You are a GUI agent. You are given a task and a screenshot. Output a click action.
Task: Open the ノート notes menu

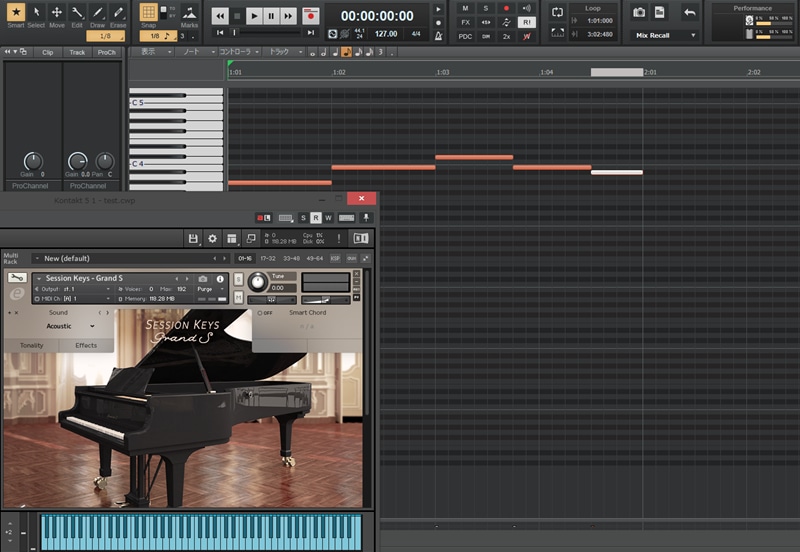click(x=198, y=52)
